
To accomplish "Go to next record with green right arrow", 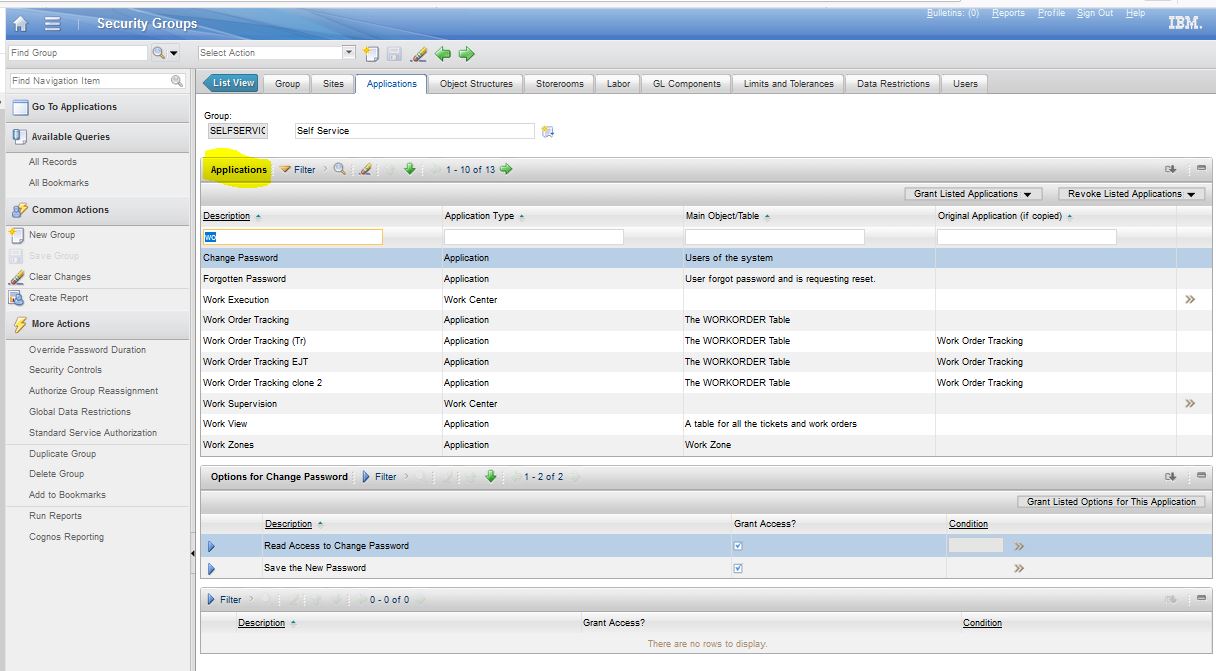I will (x=466, y=53).
